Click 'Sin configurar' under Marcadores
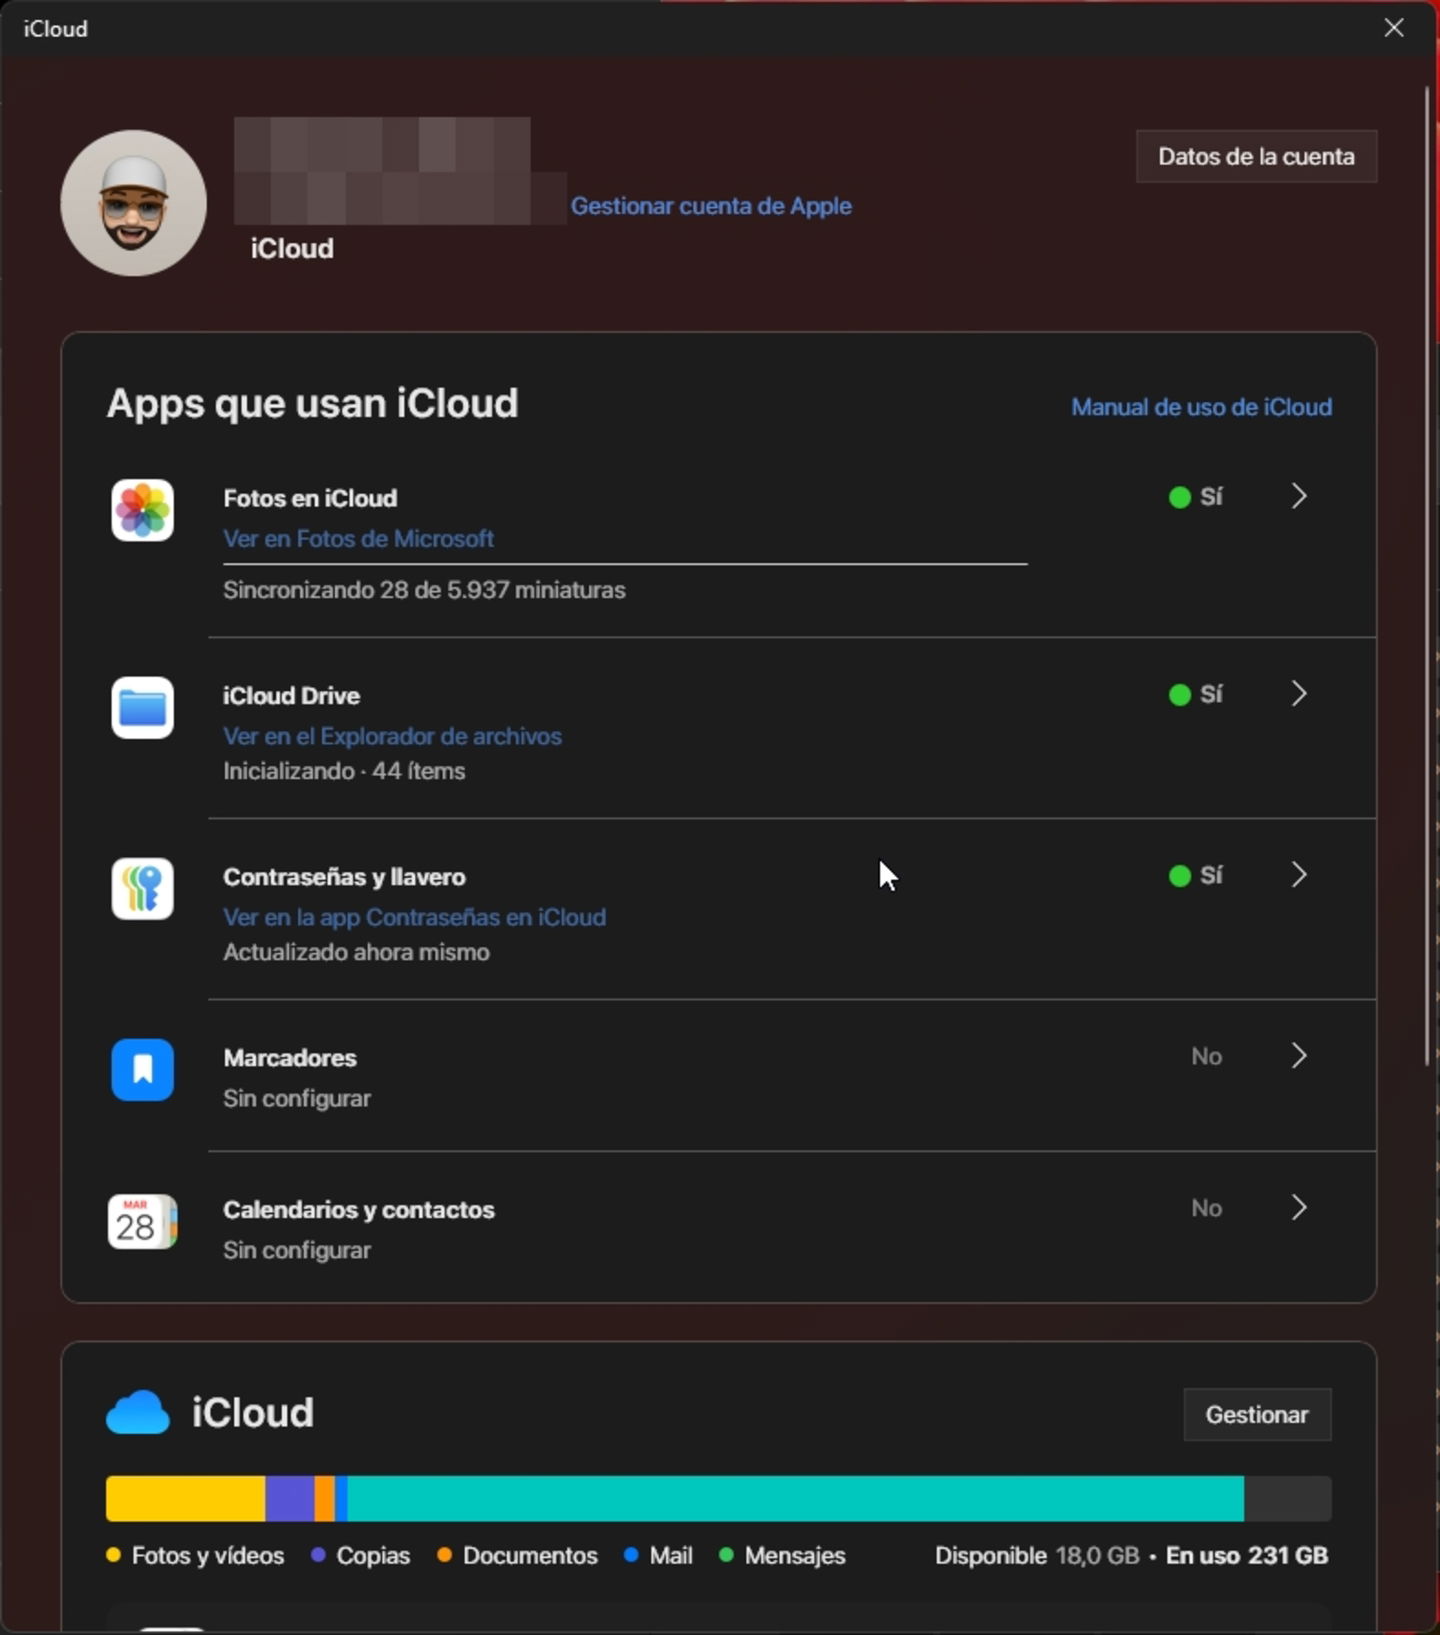This screenshot has width=1440, height=1635. (x=297, y=1099)
